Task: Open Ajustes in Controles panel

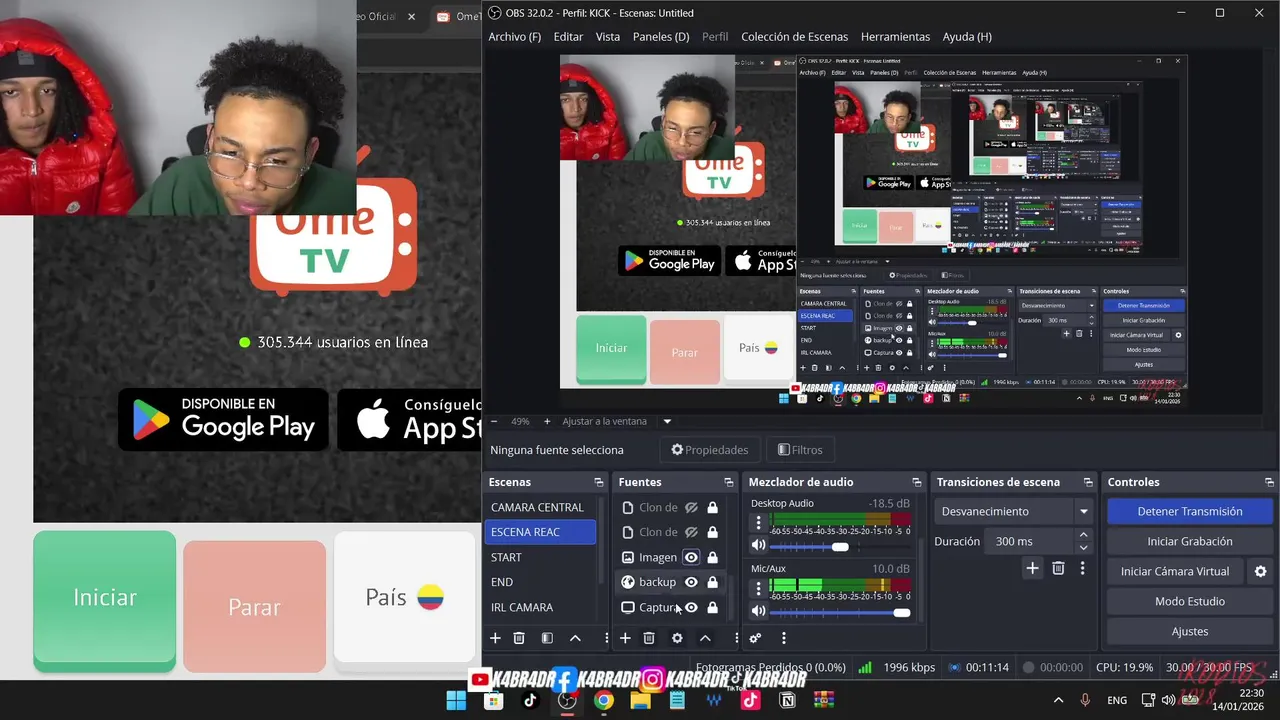Action: point(1189,631)
